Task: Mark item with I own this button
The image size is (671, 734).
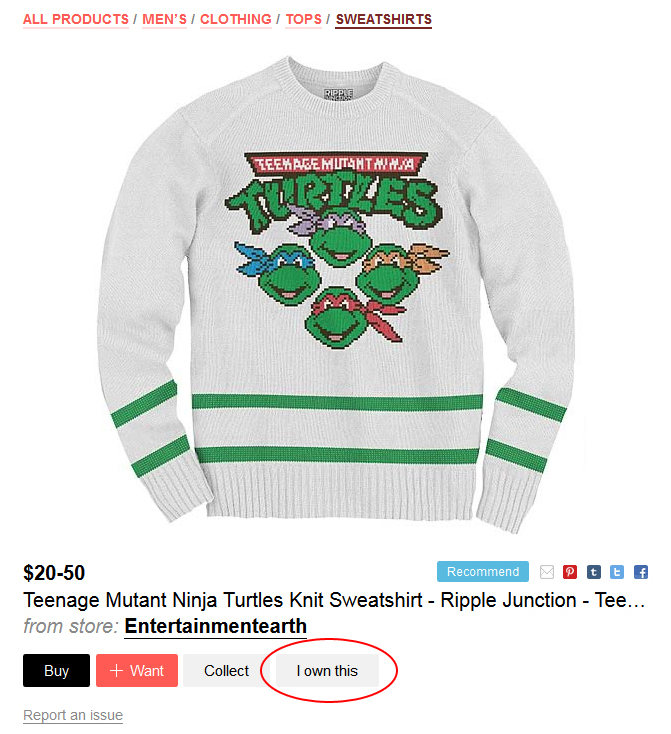Action: (327, 670)
